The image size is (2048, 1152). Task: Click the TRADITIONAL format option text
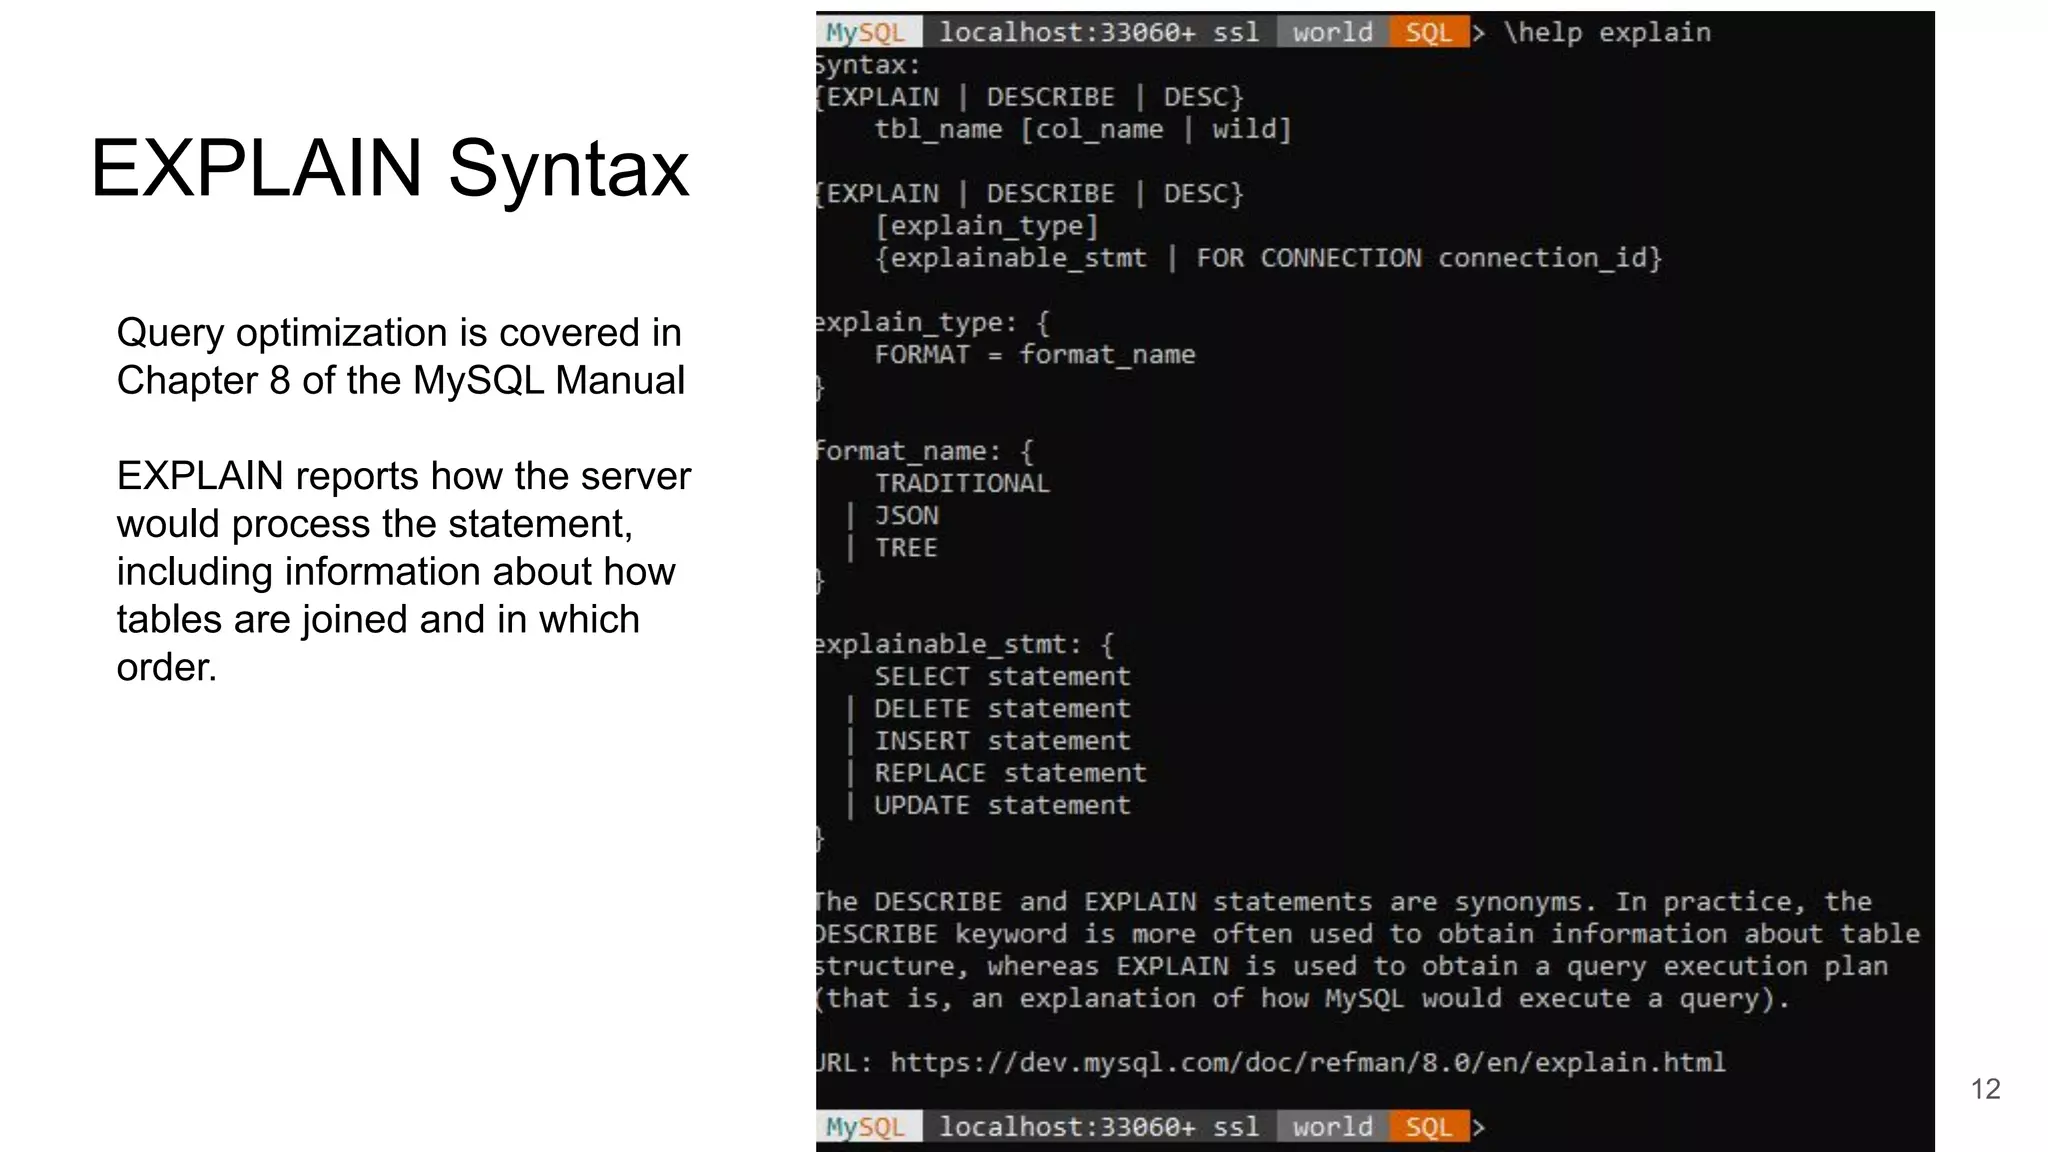click(962, 484)
